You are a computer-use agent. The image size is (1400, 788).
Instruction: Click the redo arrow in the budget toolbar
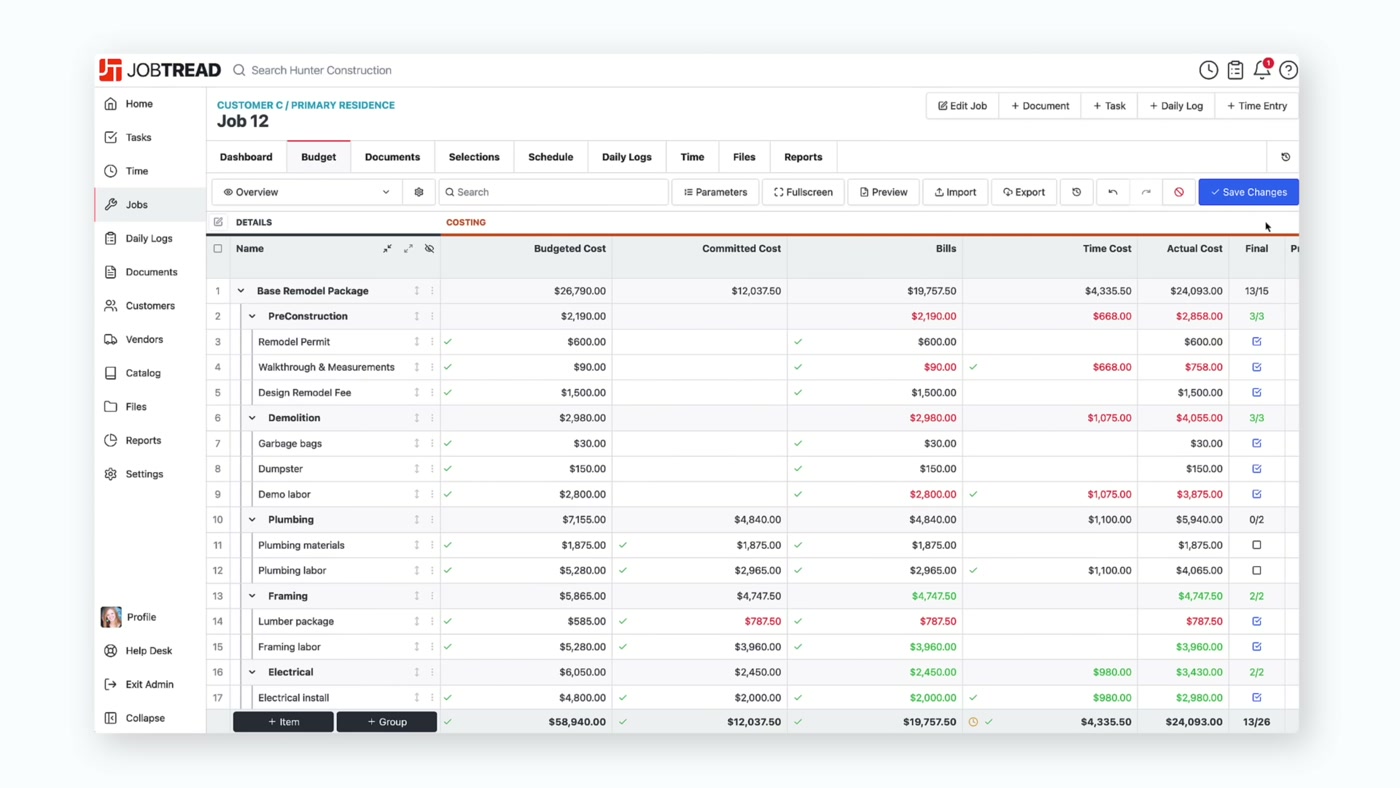(1146, 192)
